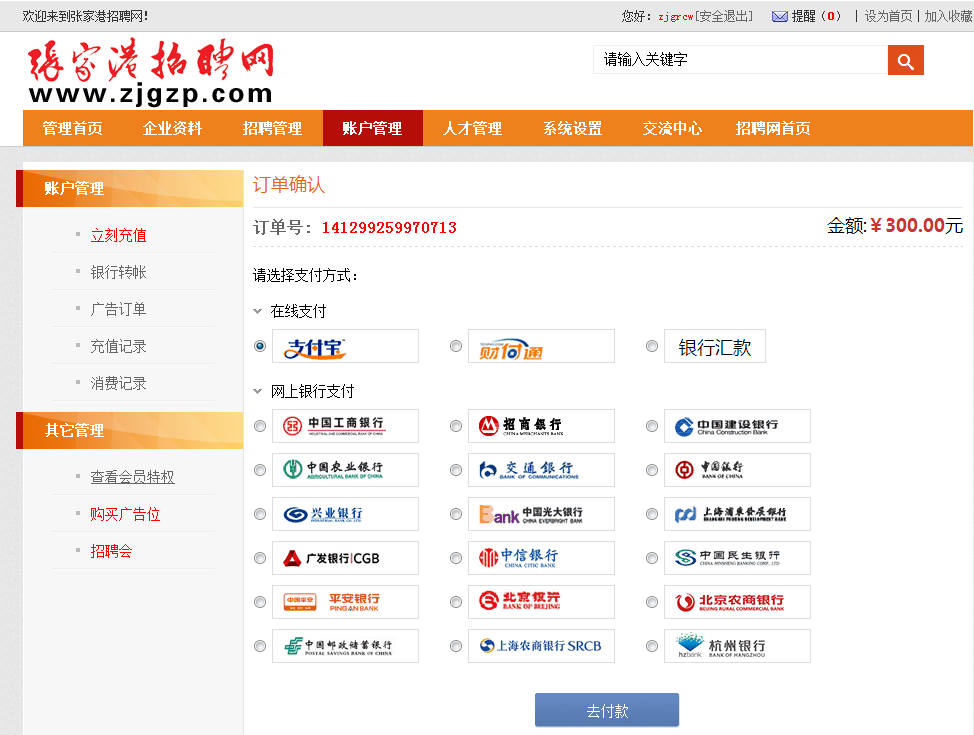Click the 去付款 payment button

tap(607, 710)
